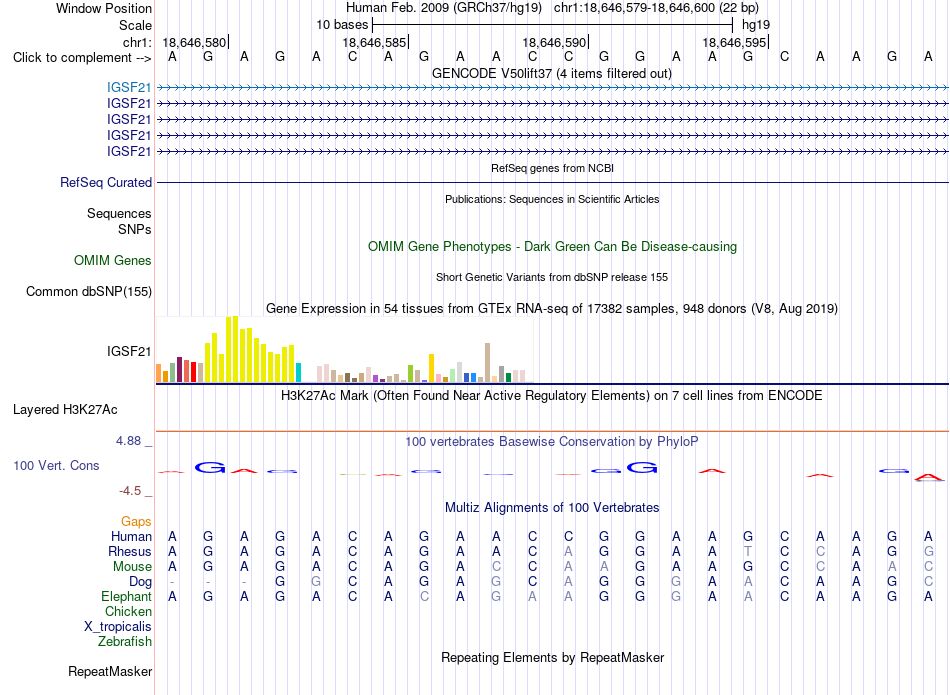This screenshot has height=695, width=950.
Task: Click the 10-base scale bar line
Action: [553, 25]
